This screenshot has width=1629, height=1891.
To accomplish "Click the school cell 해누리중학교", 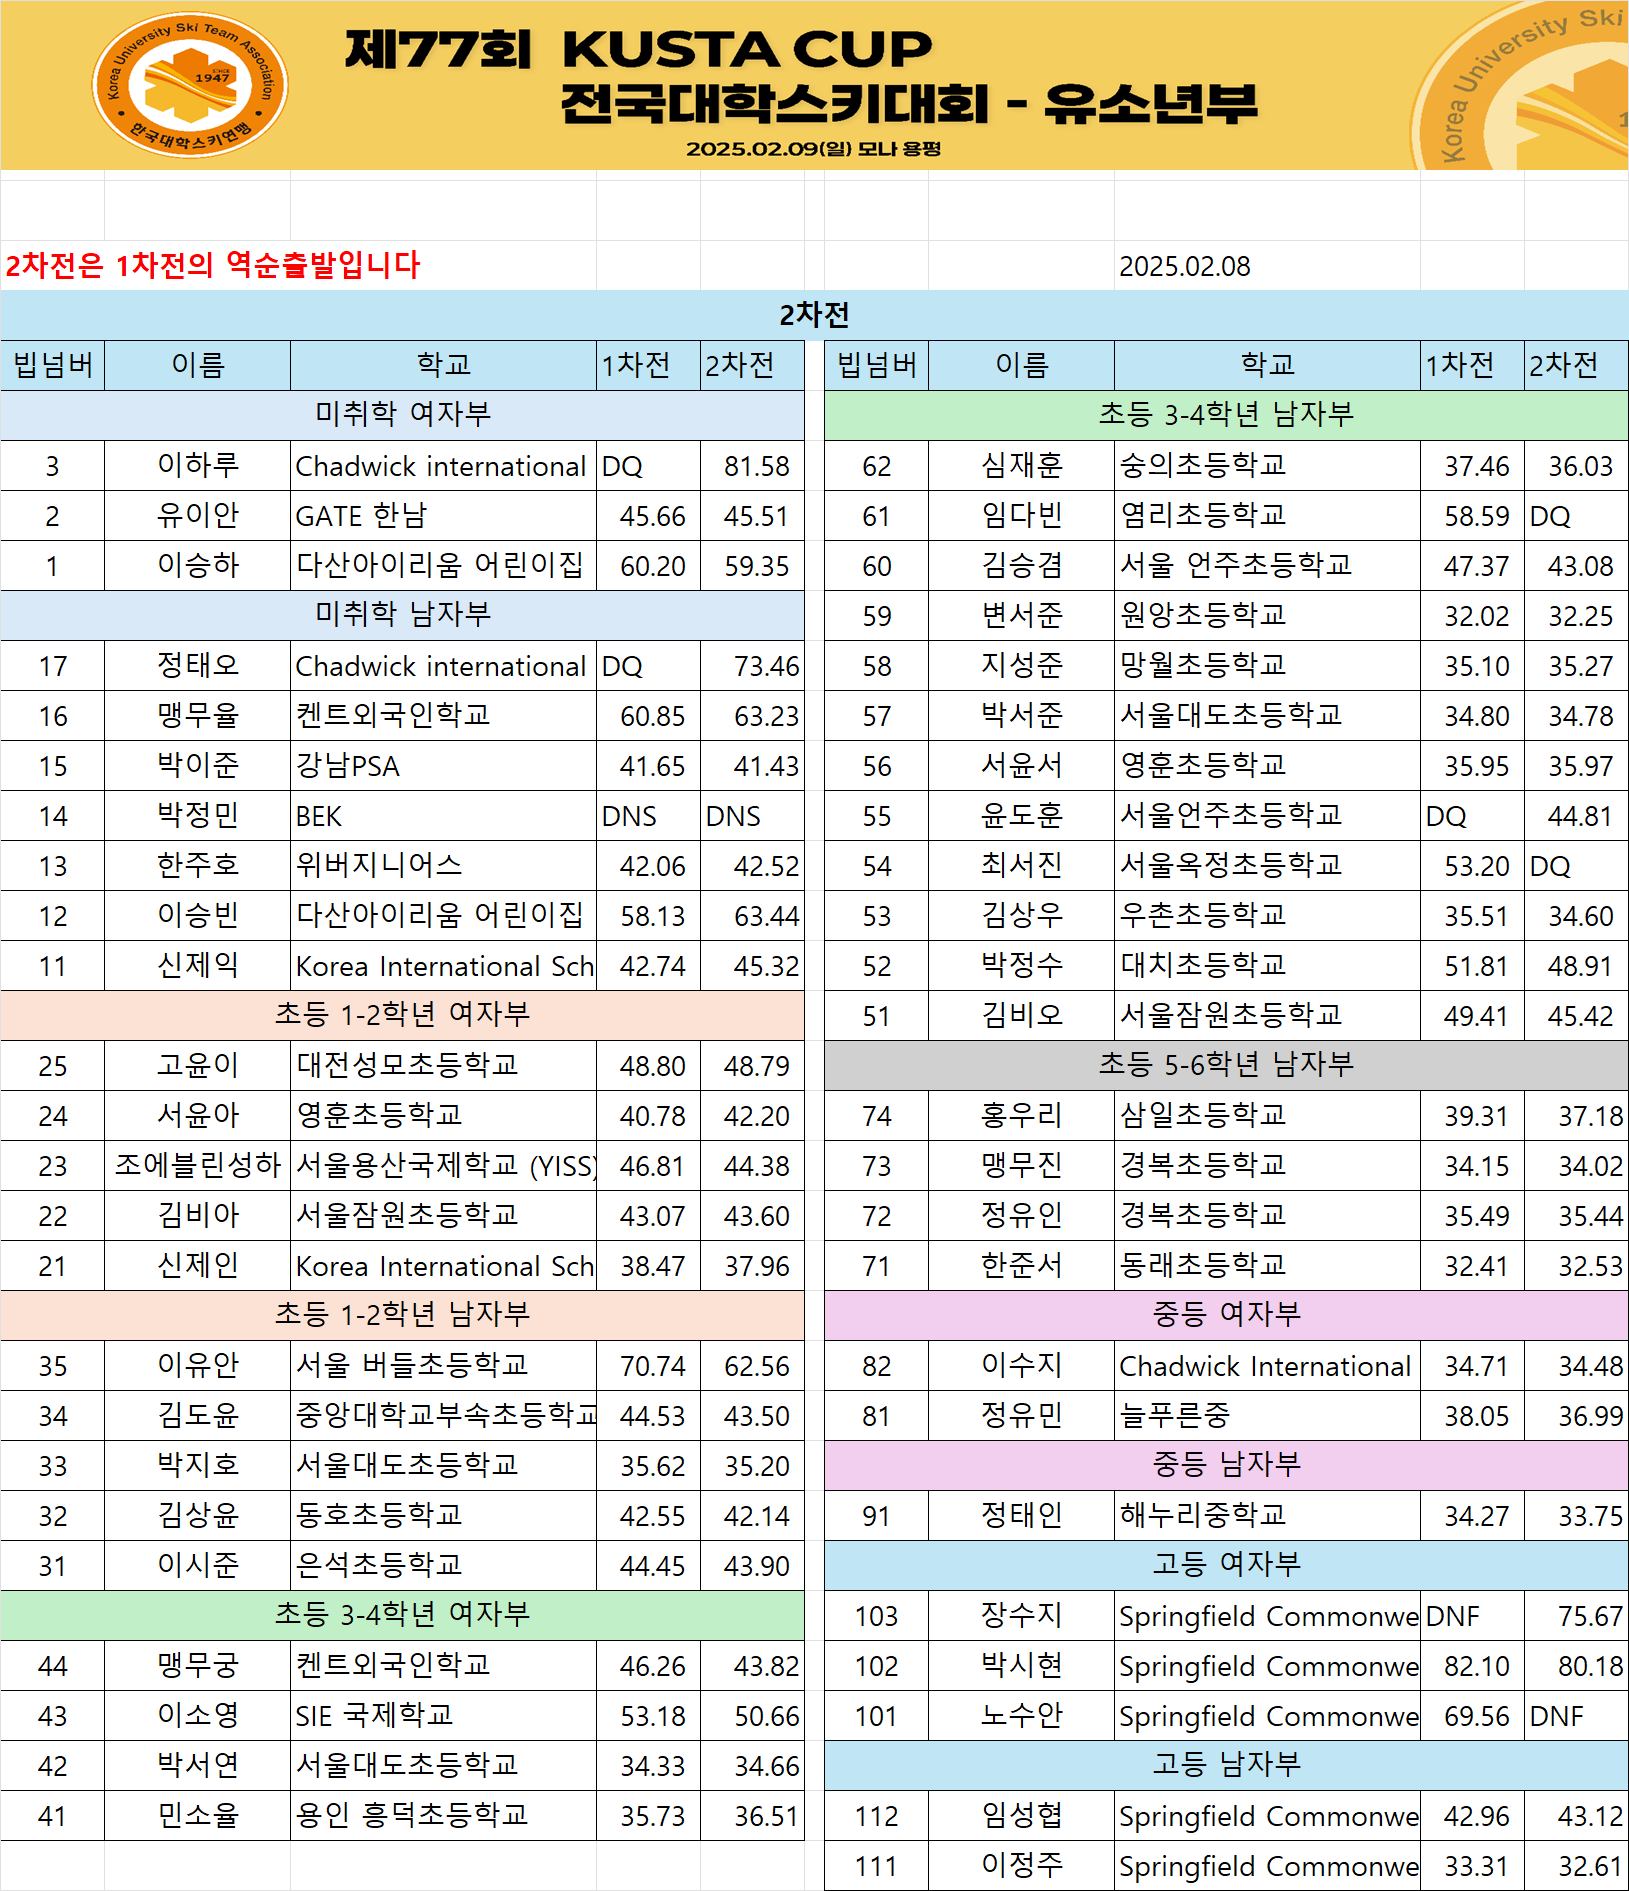I will [x=1267, y=1515].
